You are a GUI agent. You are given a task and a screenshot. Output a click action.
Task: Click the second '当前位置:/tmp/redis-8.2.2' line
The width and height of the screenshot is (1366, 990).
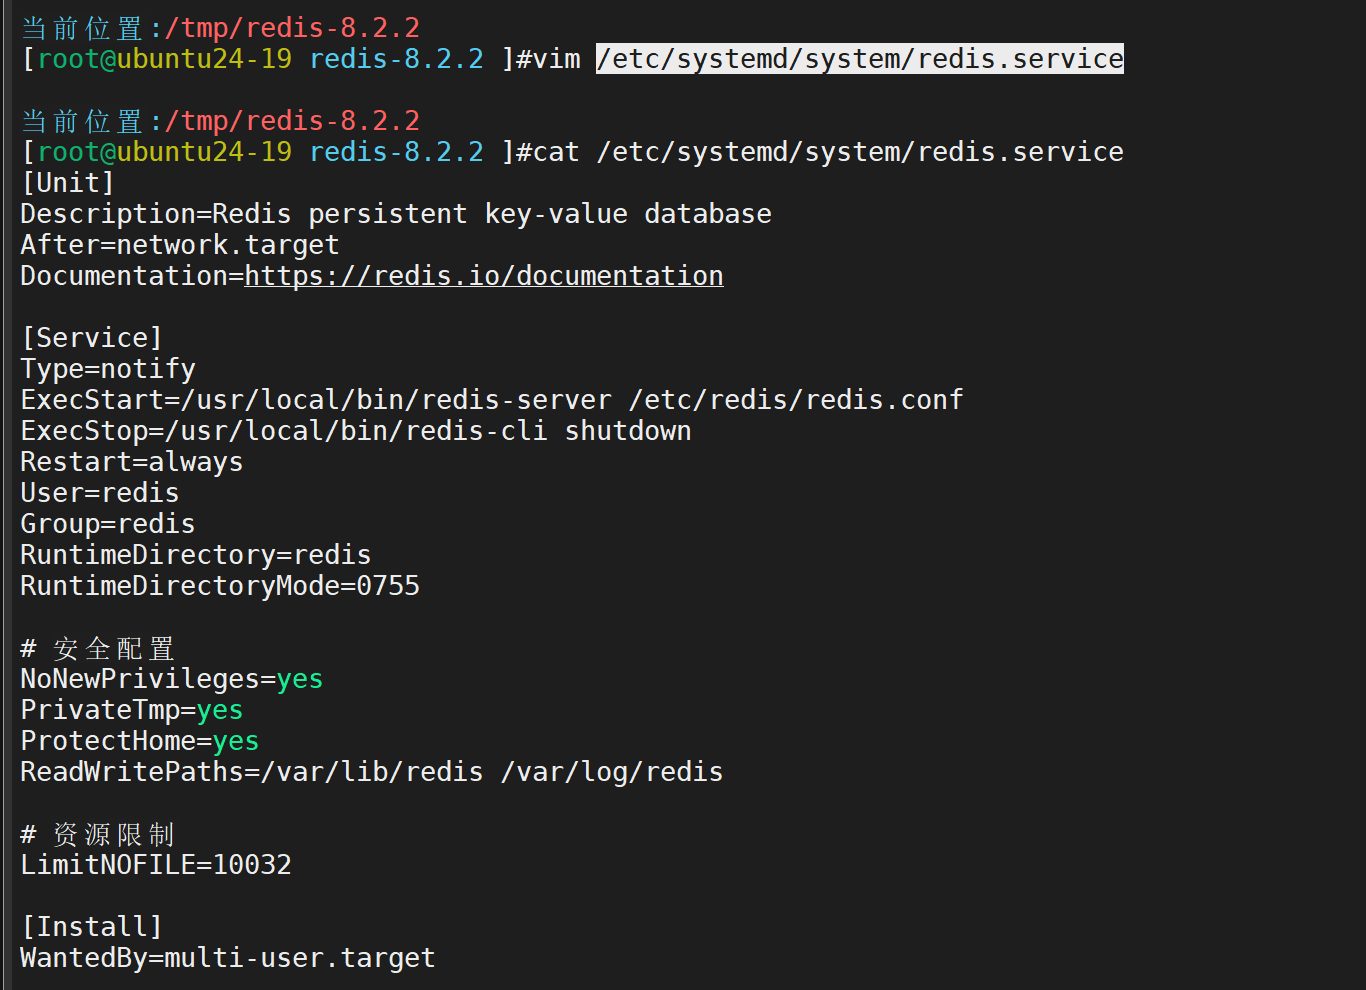tap(221, 121)
